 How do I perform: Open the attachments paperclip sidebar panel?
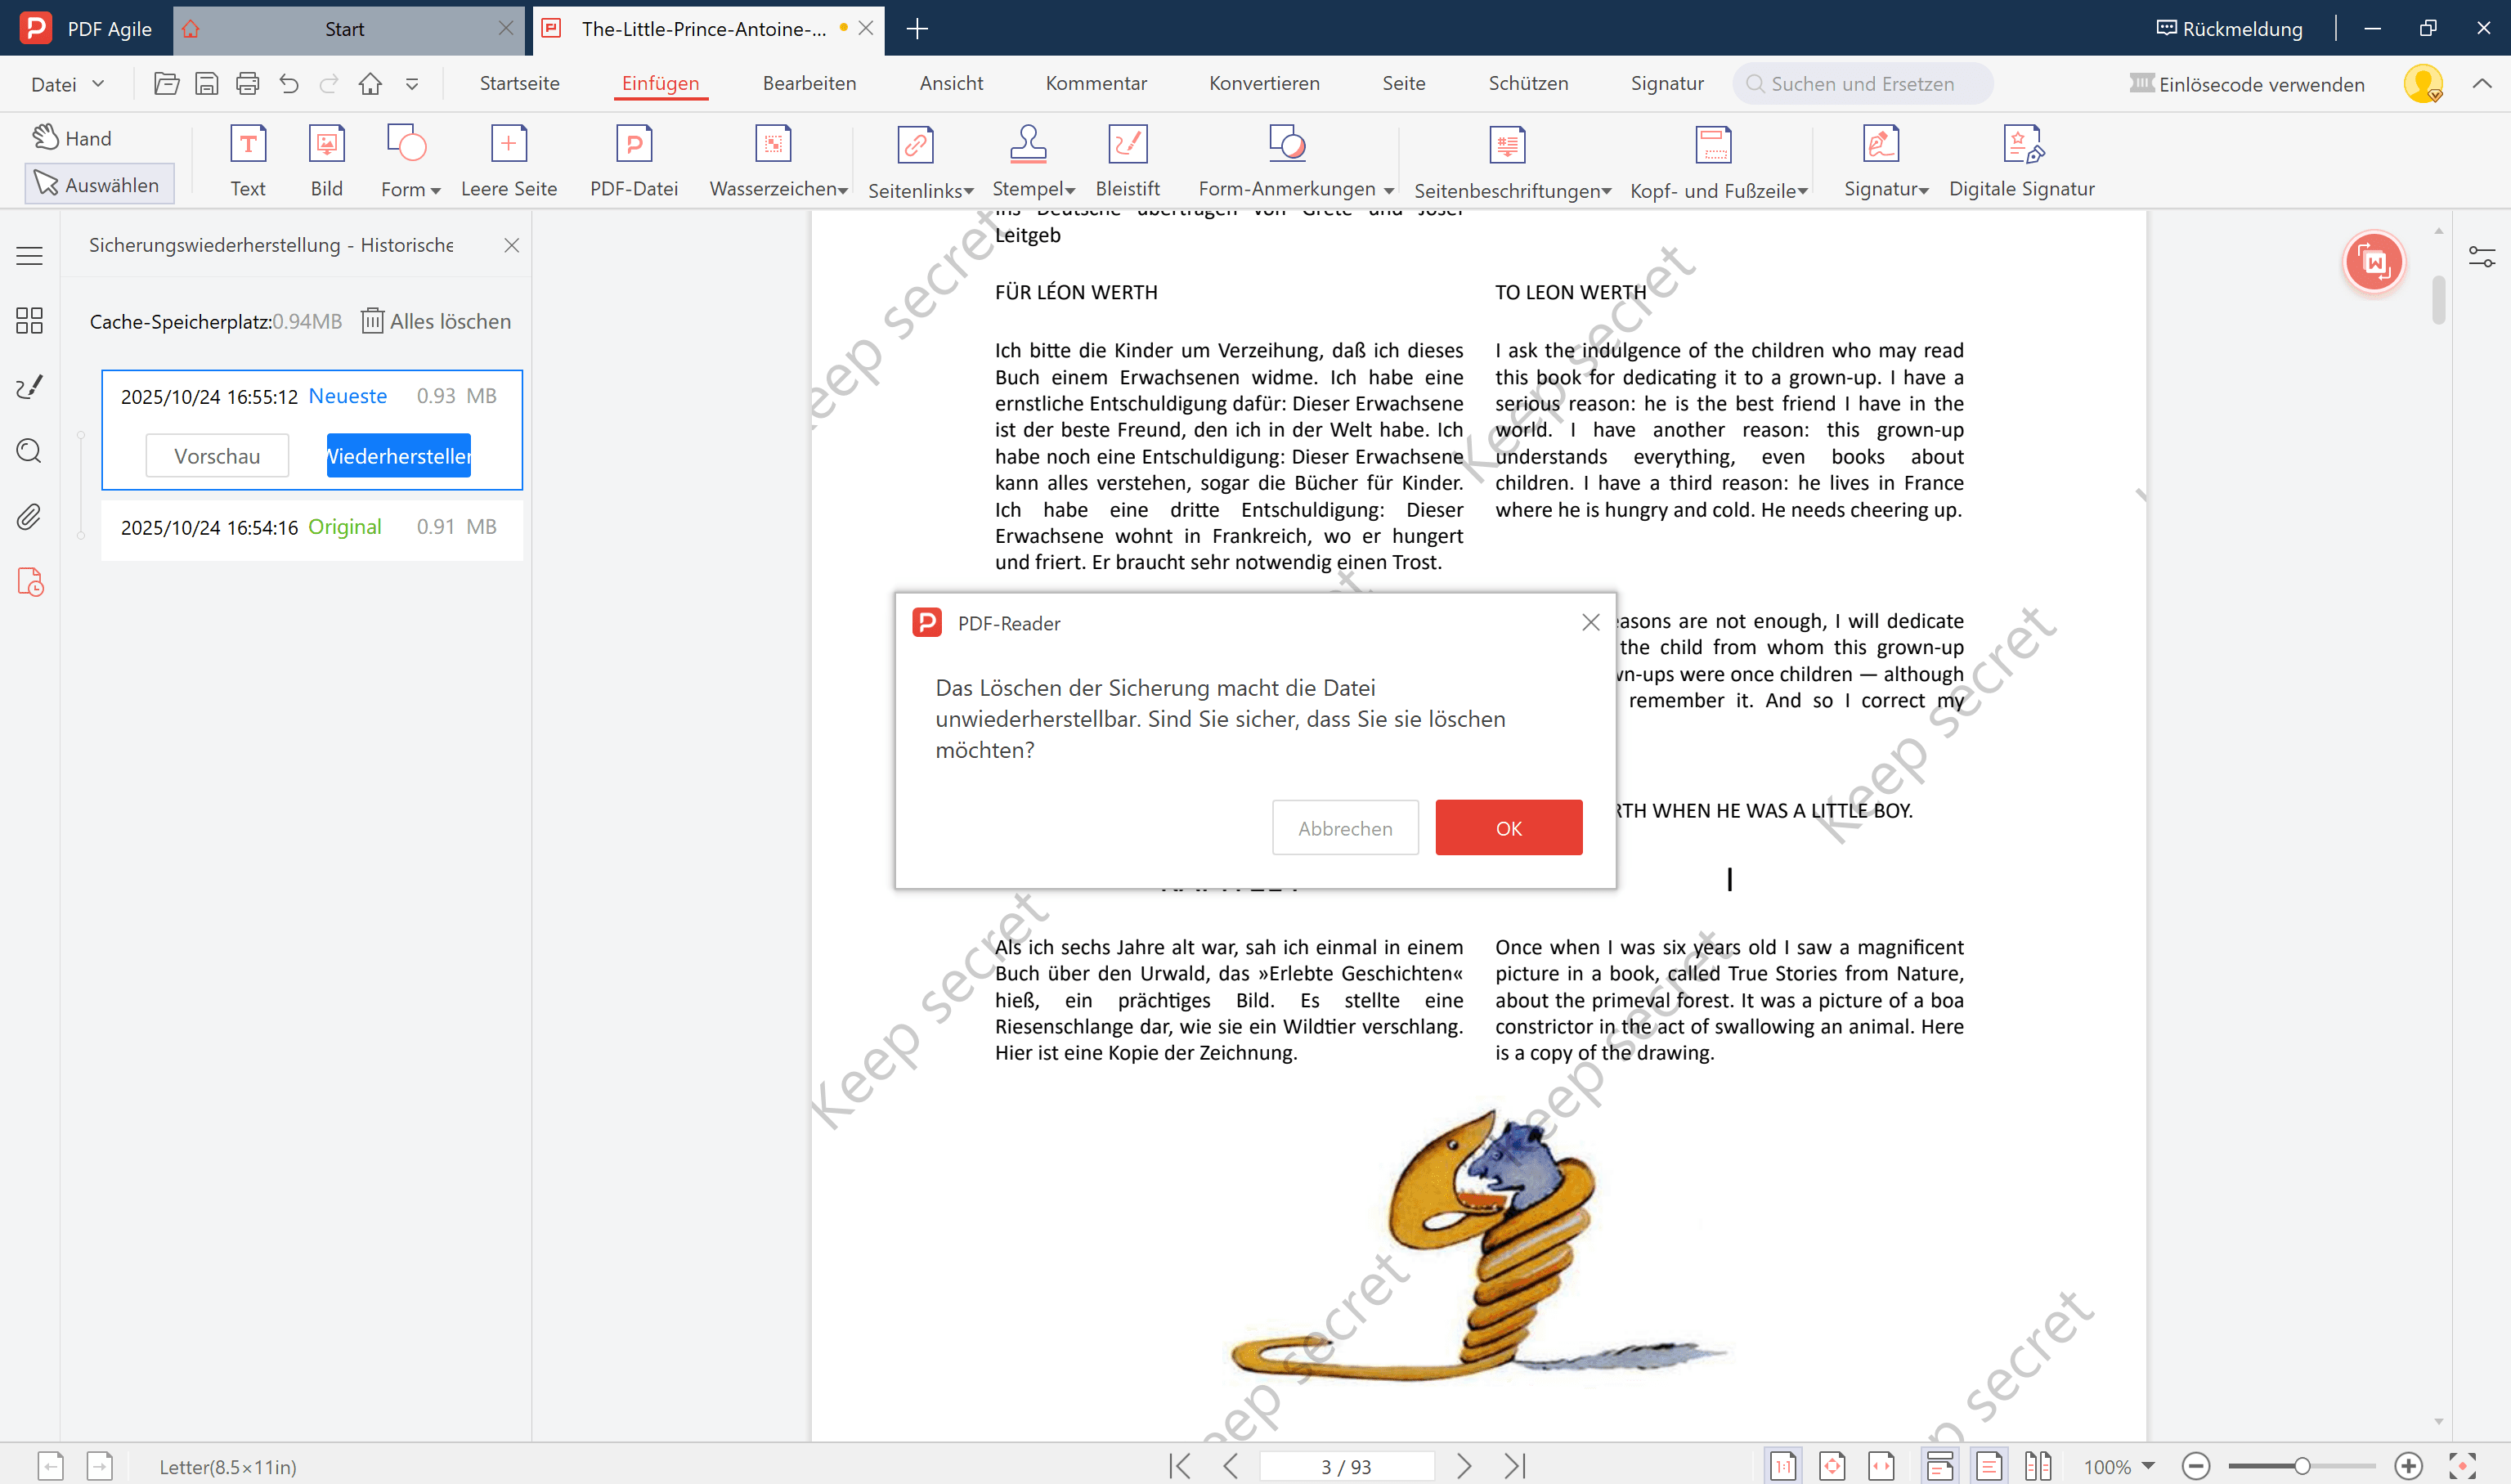coord(29,517)
